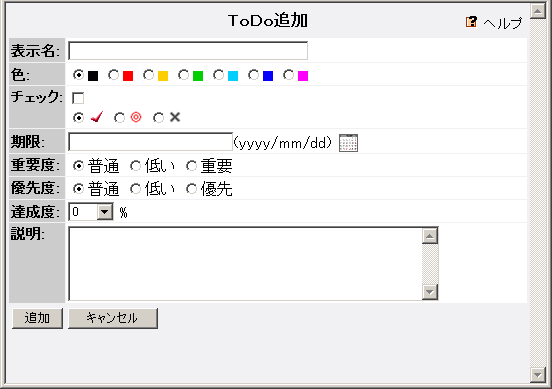This screenshot has width=552, height=389.
Task: Click the window scrollbar down arrow
Action: tap(538, 375)
